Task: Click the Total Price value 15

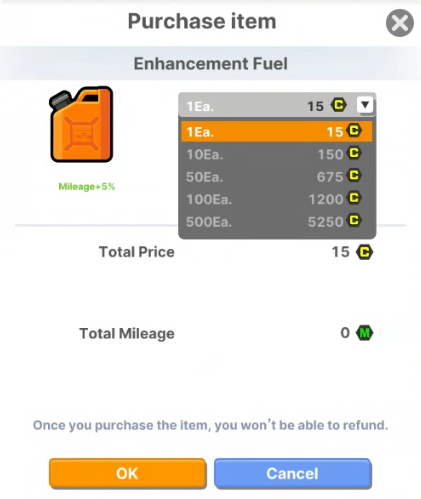Action: point(340,252)
